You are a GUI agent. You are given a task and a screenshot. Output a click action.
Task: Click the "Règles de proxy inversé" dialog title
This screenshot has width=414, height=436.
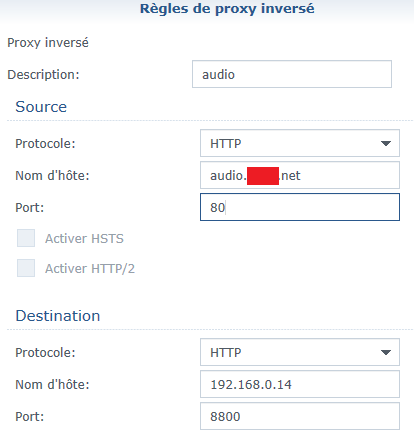pos(227,9)
